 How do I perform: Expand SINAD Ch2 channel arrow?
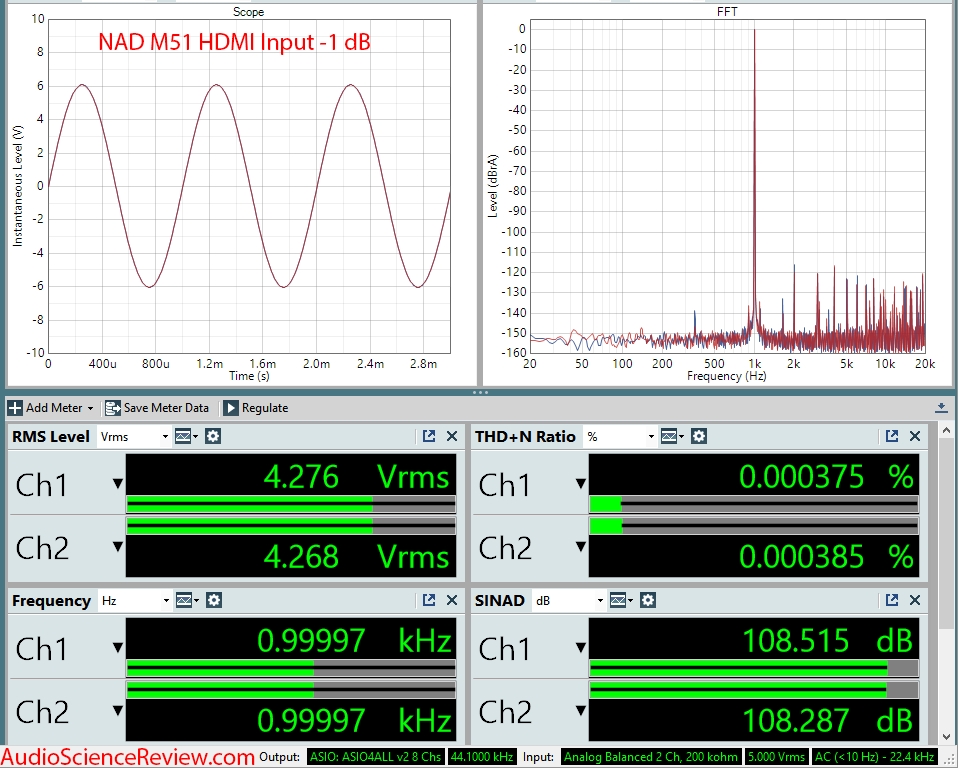click(x=581, y=711)
